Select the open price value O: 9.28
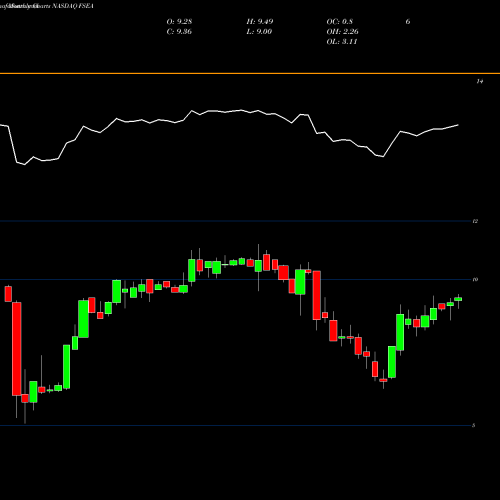 tap(179, 22)
